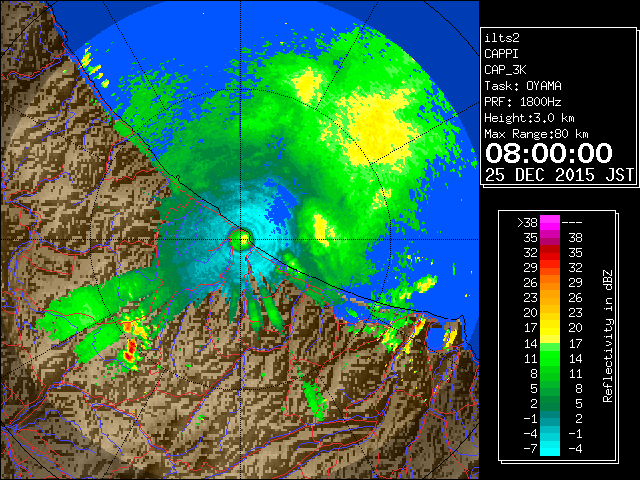Click the "CAP_3K" line
Viewport: 640px width, 480px height.
[505, 70]
